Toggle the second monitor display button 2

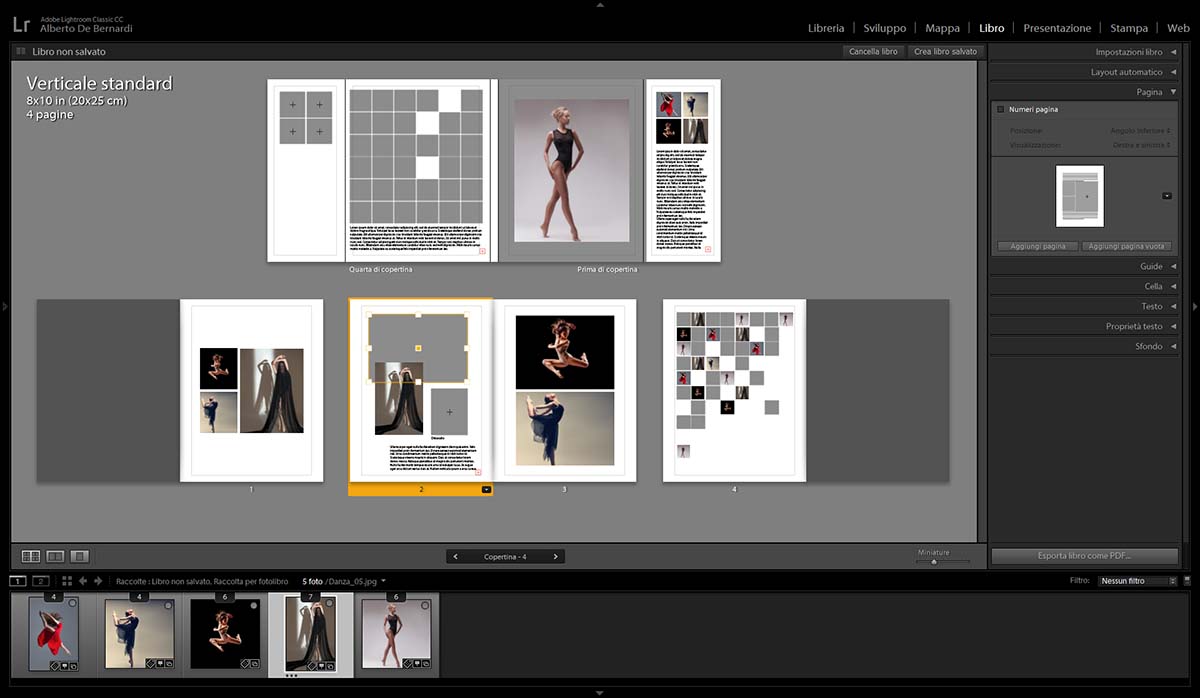(x=41, y=580)
